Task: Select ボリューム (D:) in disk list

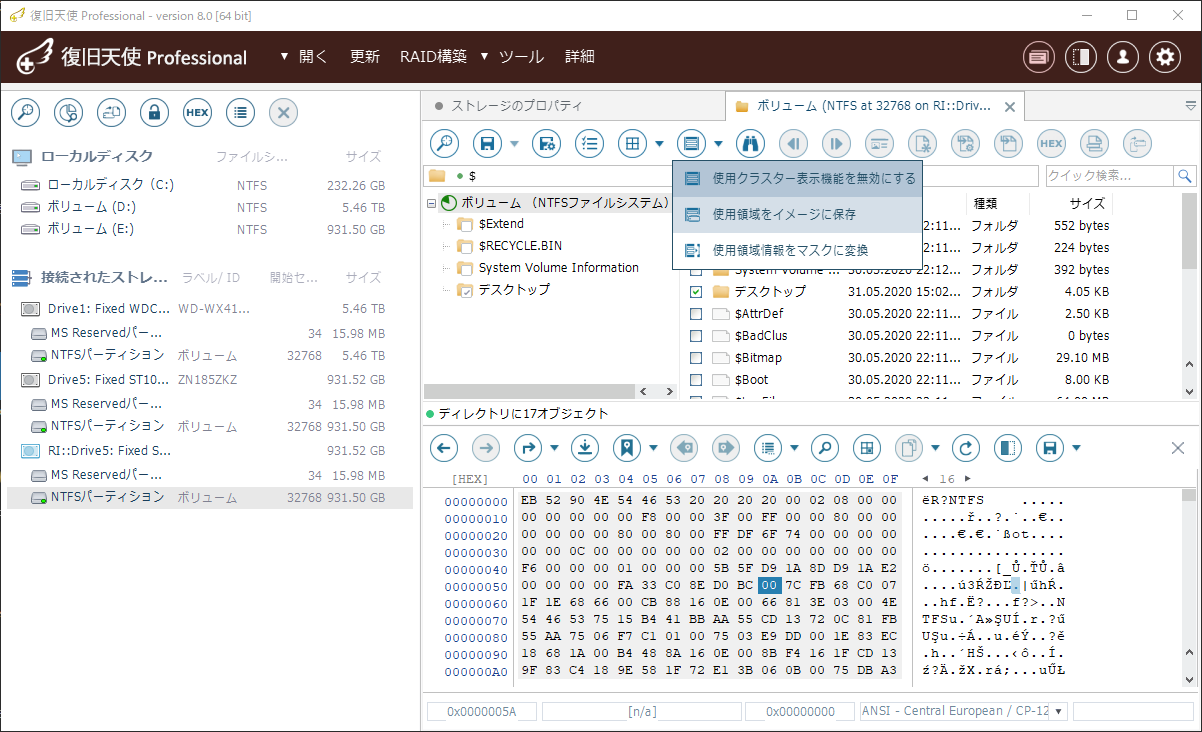Action: (210, 207)
